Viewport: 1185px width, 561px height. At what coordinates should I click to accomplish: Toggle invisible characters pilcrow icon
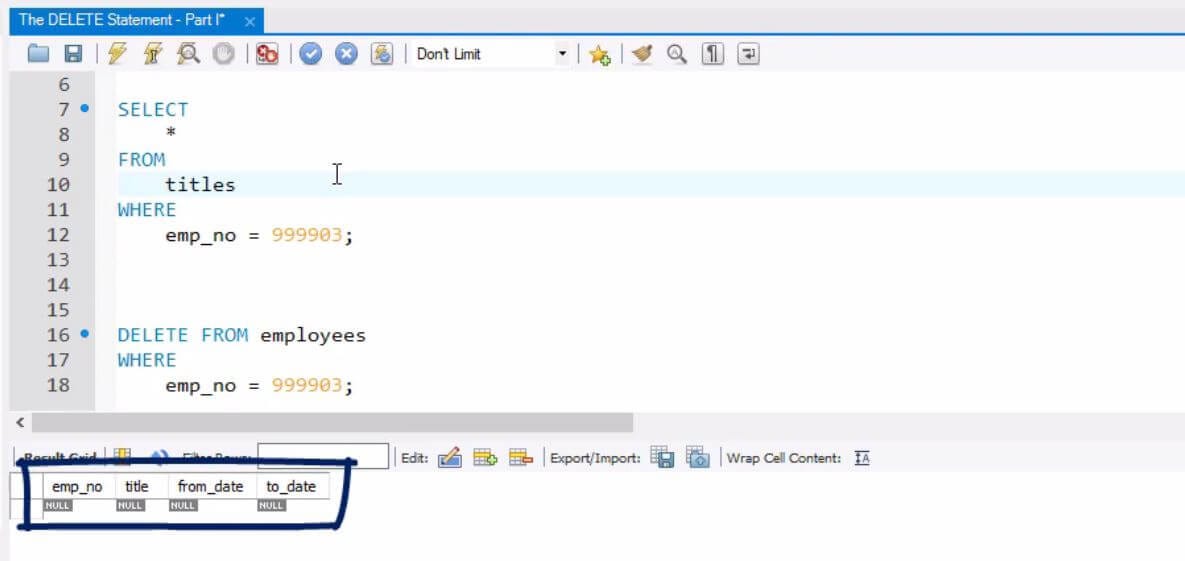coord(712,54)
